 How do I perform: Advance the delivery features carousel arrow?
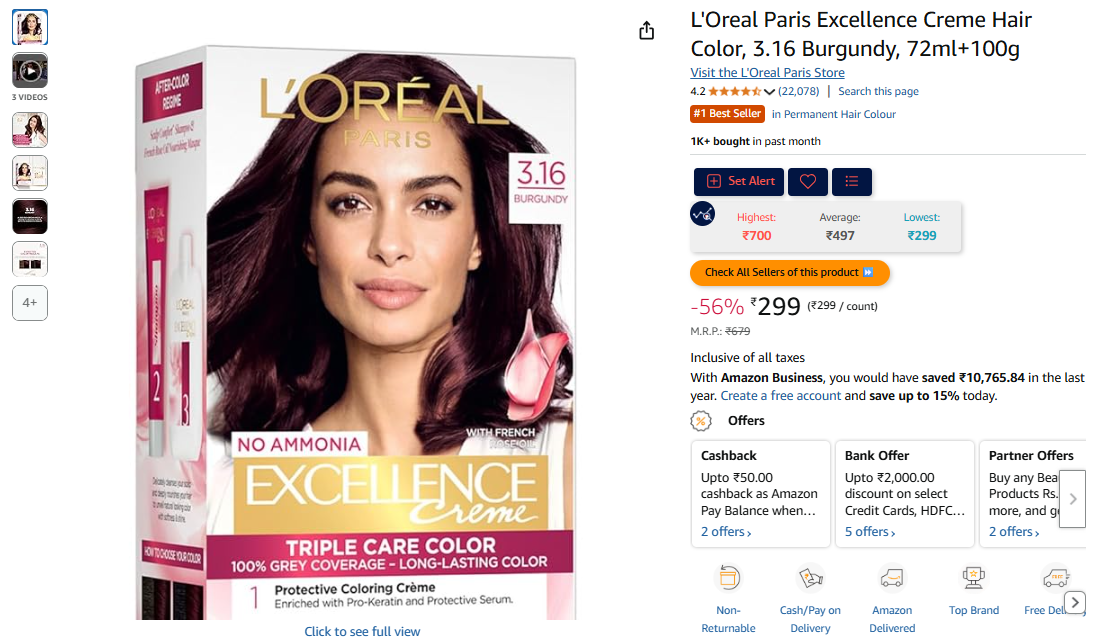pos(1075,601)
